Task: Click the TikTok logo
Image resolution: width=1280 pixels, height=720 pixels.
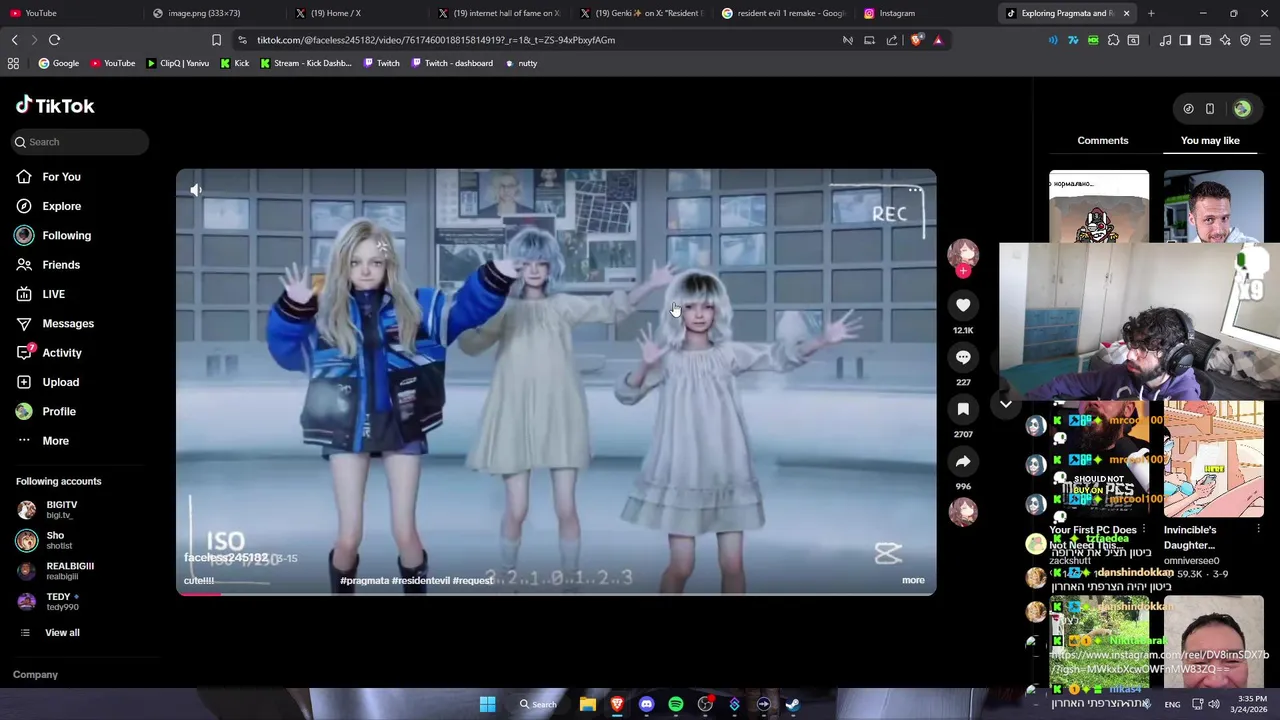Action: click(x=55, y=105)
